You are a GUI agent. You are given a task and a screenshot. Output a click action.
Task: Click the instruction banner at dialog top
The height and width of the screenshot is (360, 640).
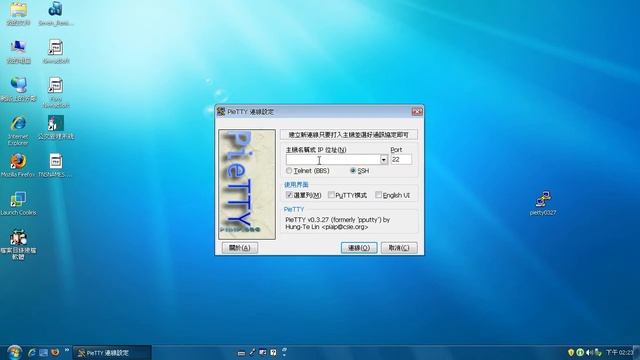[349, 135]
